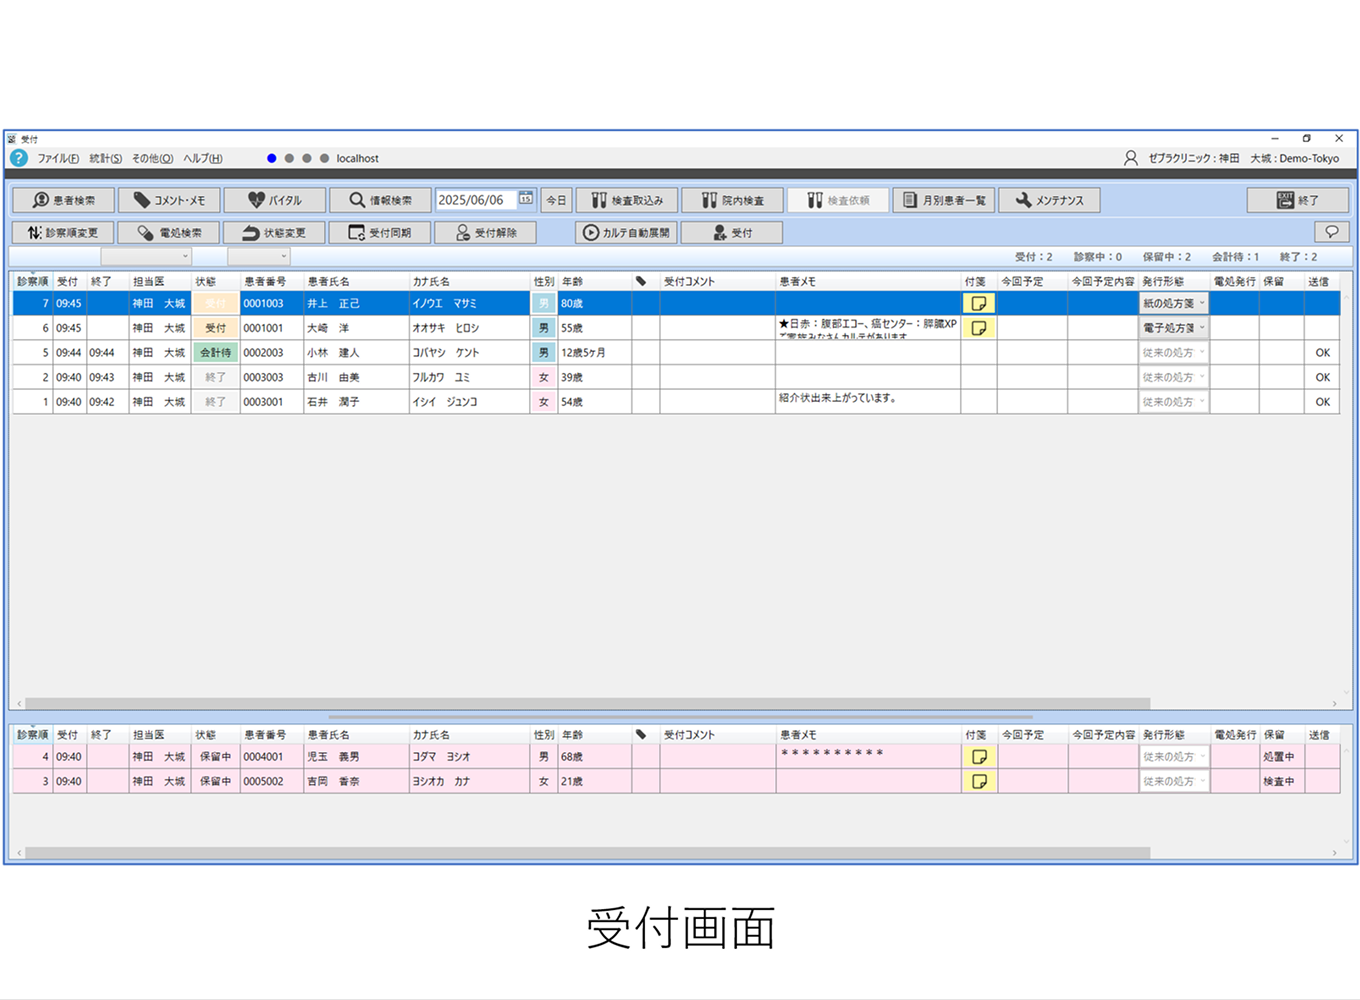Viewport: 1360px width, 1000px height.
Task: Open the 患者検索 patient search tool
Action: (x=63, y=199)
